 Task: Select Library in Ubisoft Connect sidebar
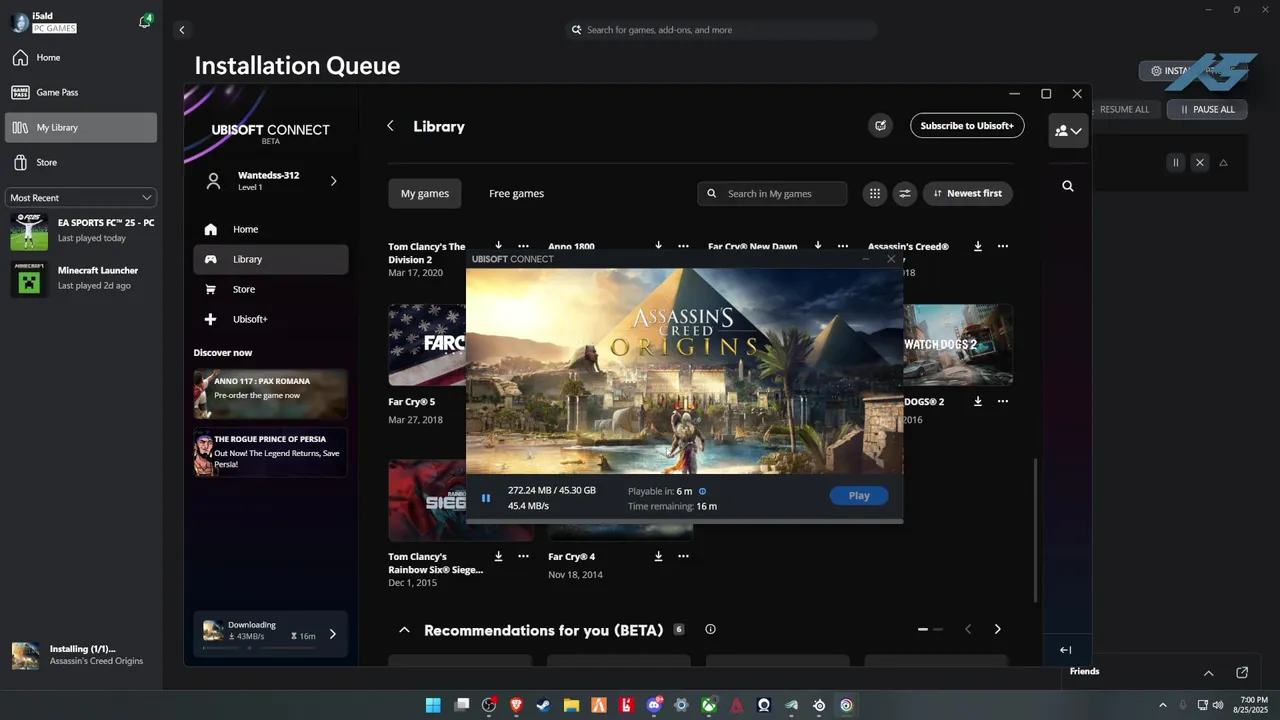pyautogui.click(x=271, y=259)
